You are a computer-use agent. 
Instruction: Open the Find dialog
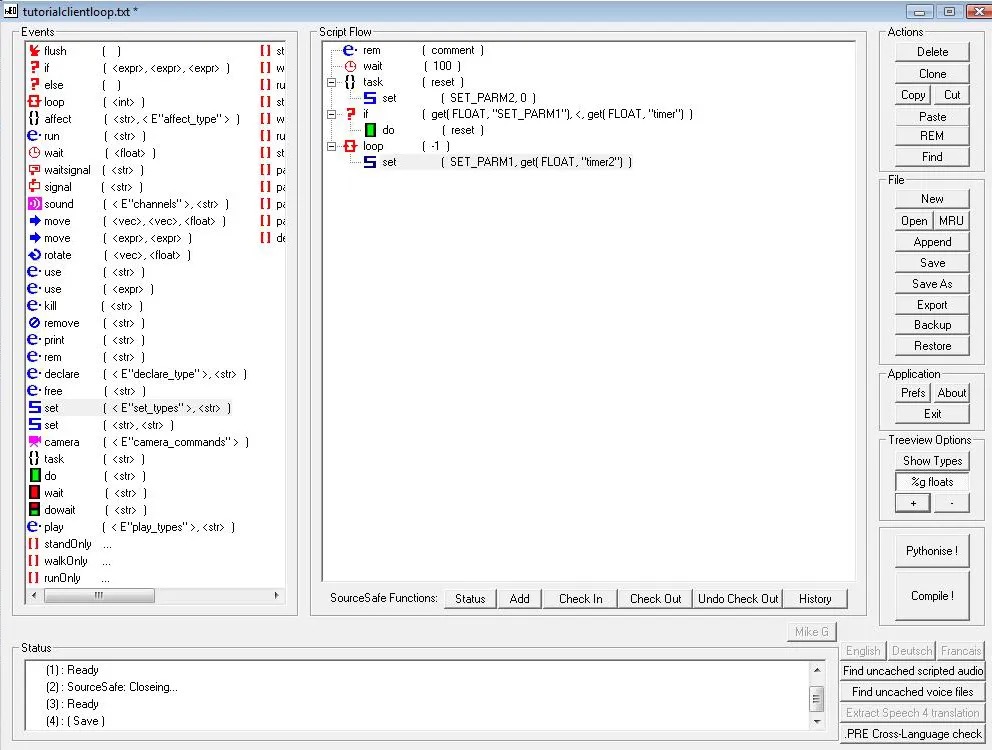pyautogui.click(x=932, y=156)
